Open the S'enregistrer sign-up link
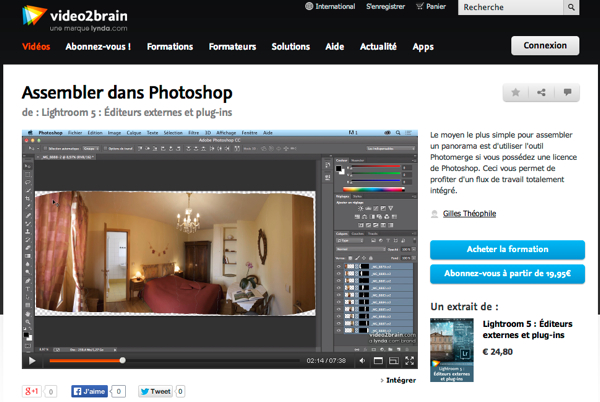The height and width of the screenshot is (402, 600). (385, 7)
